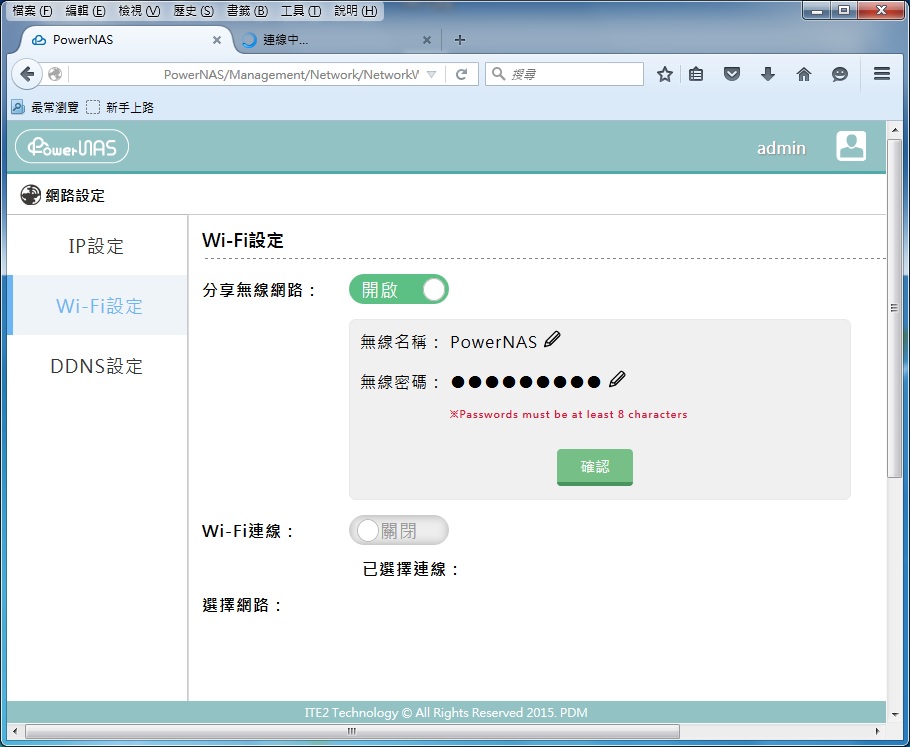
Task: Click the search magnifier icon
Action: [x=498, y=74]
